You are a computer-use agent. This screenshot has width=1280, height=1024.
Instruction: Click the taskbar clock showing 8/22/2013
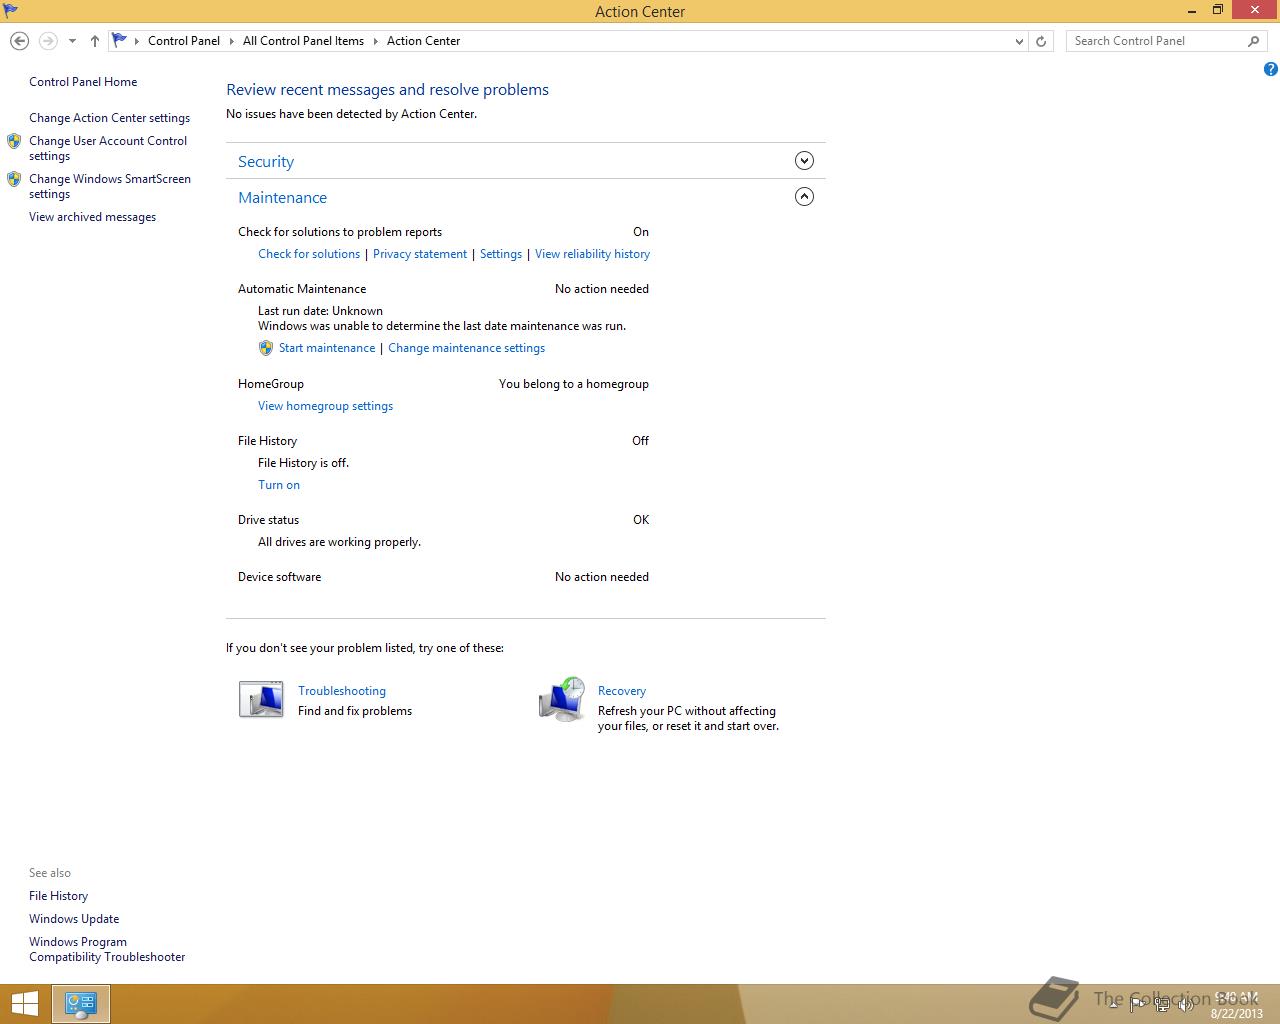tap(1237, 1005)
